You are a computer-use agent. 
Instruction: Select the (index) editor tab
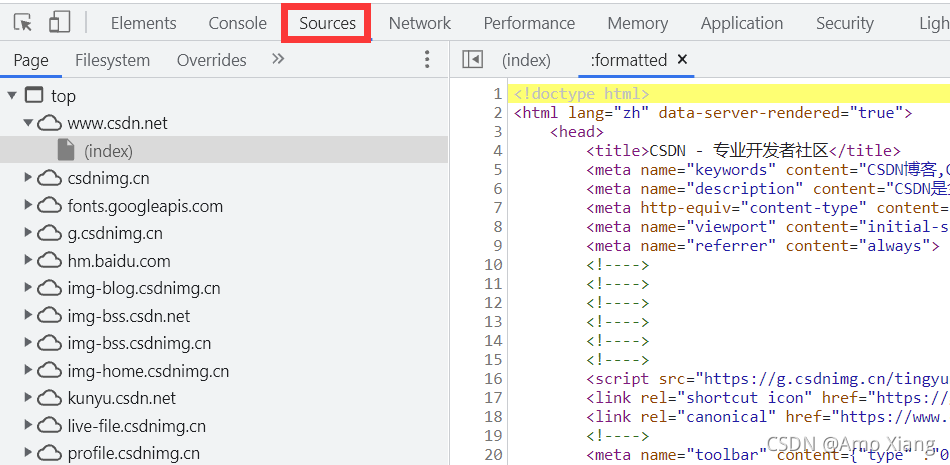(526, 60)
